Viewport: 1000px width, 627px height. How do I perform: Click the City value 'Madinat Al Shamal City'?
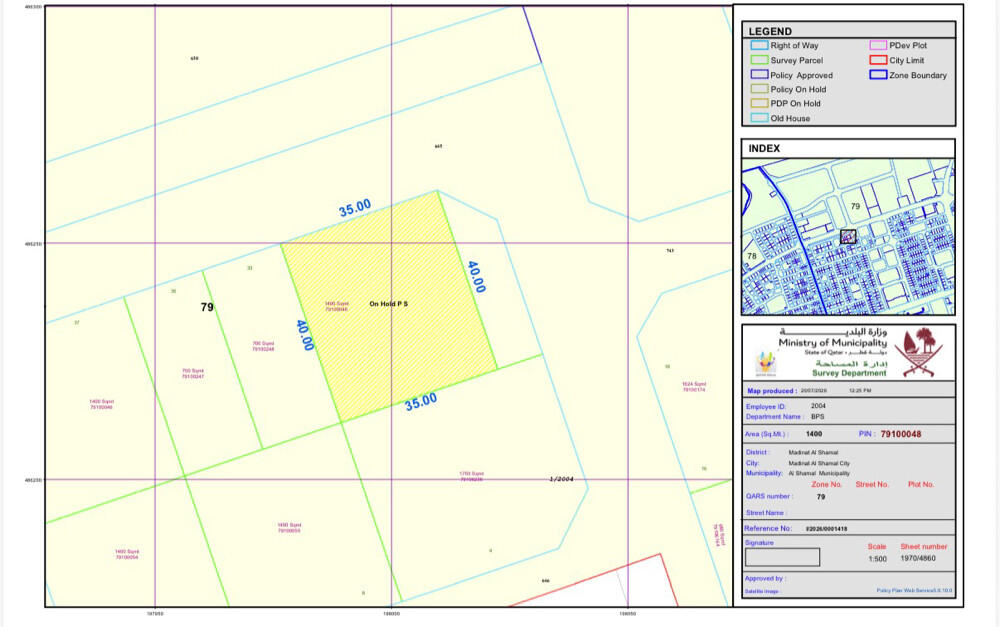pyautogui.click(x=819, y=464)
